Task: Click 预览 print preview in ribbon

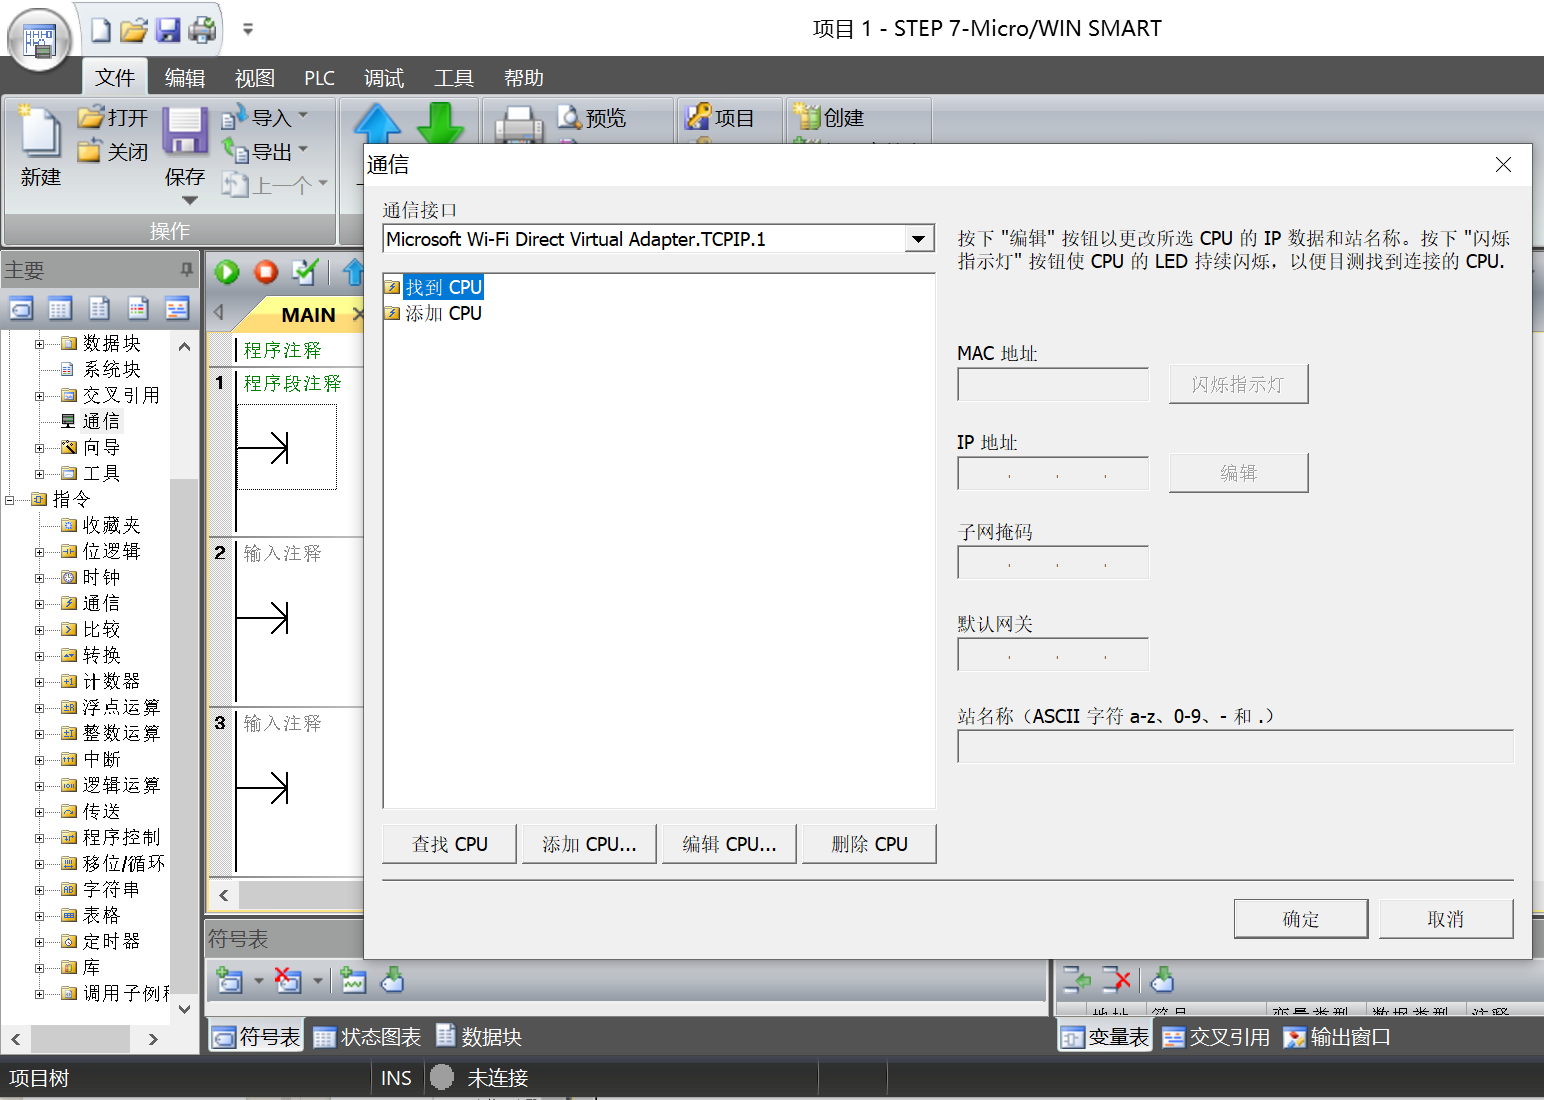Action: tap(592, 118)
